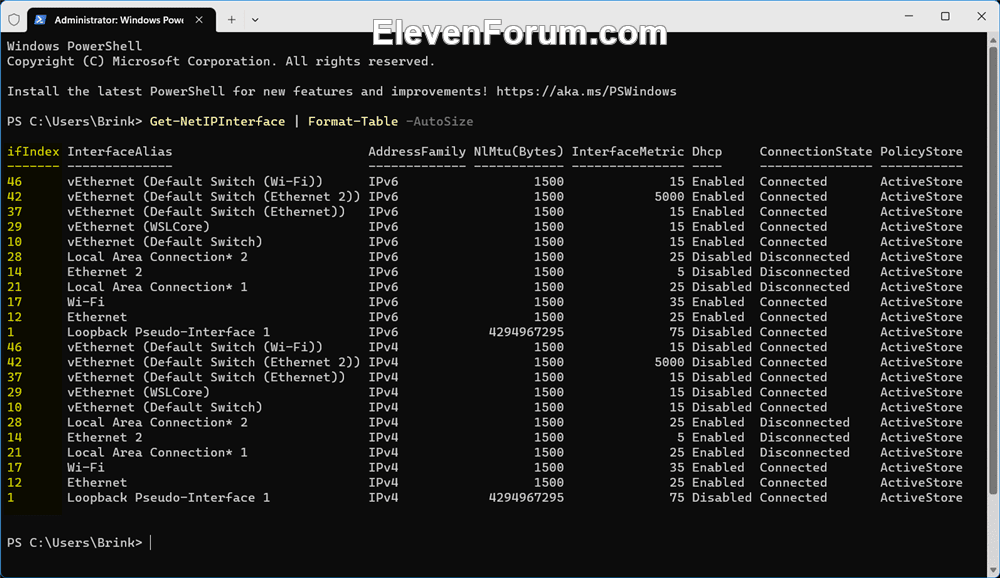The width and height of the screenshot is (1000, 578).
Task: Click metric 75 in the IPv4 Loopback row
Action: [x=677, y=497]
